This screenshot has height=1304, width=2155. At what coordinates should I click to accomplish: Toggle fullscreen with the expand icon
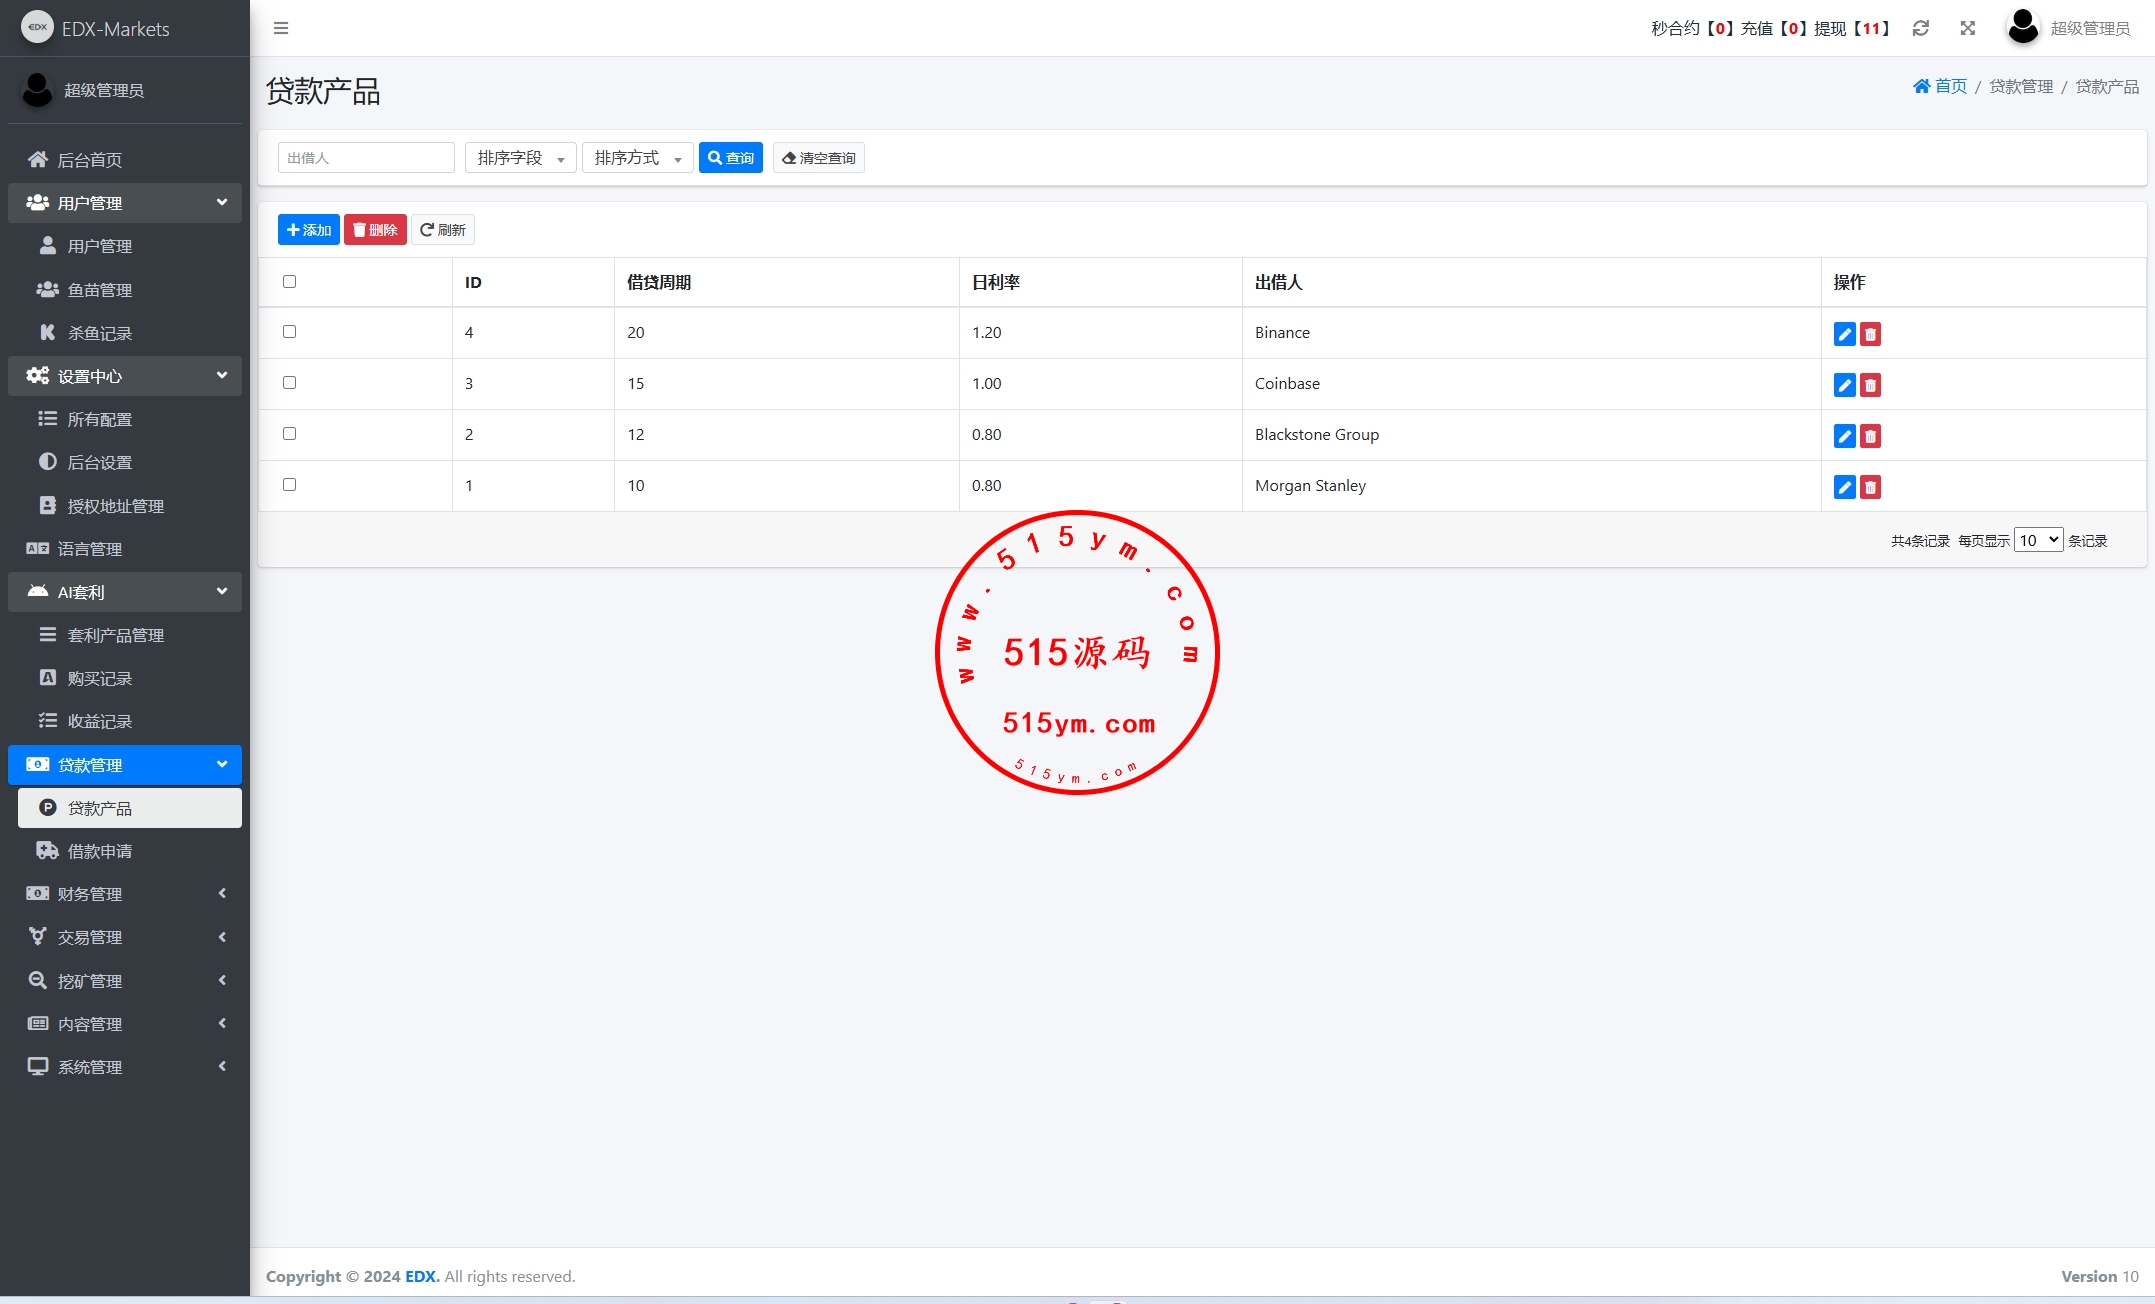click(x=1967, y=28)
